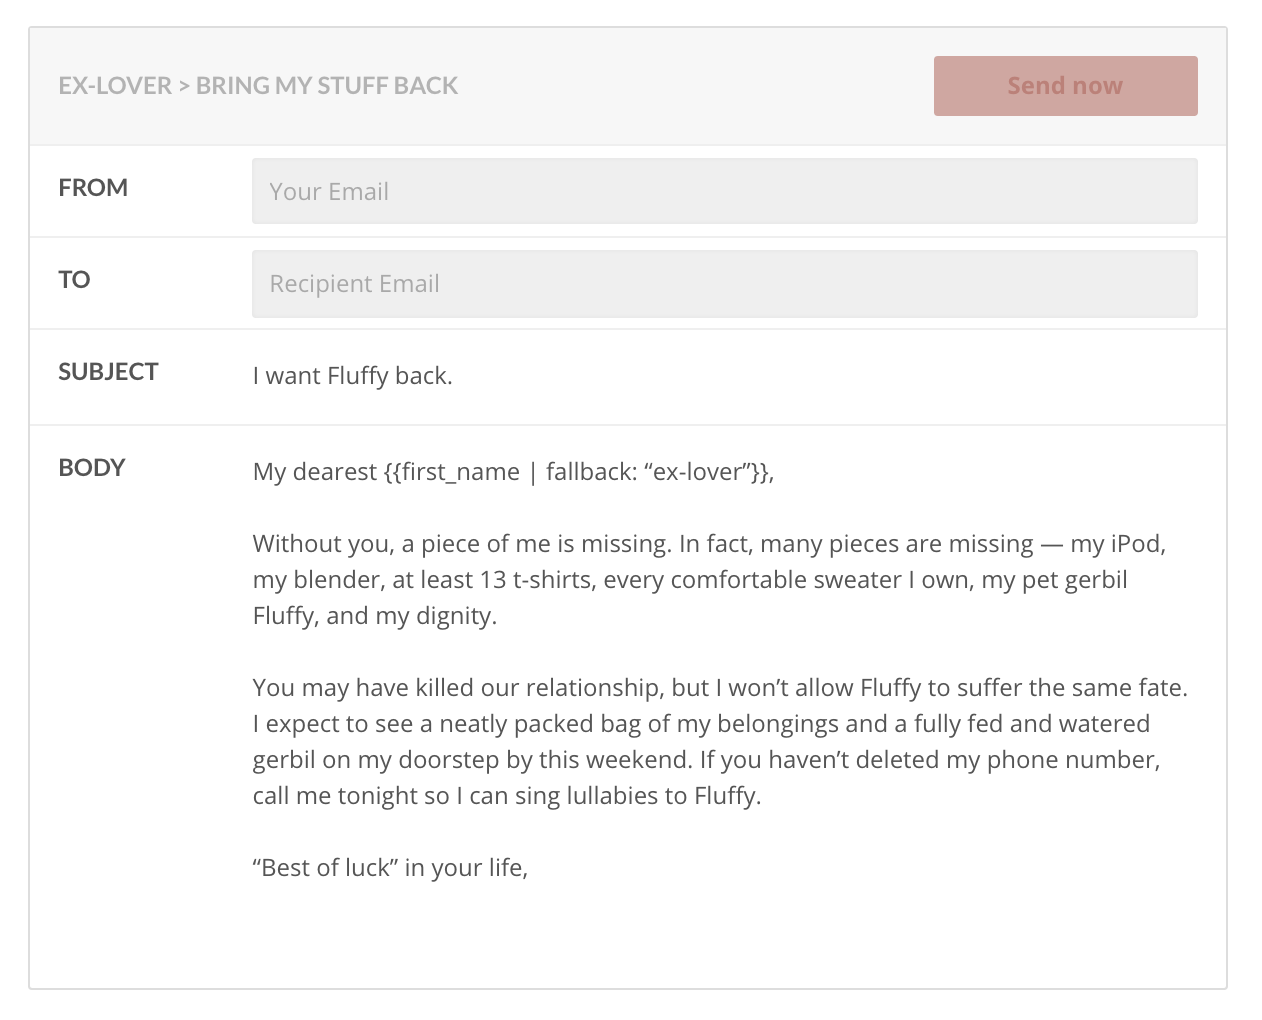This screenshot has width=1262, height=1020.
Task: Click the Send now button
Action: [x=1065, y=86]
